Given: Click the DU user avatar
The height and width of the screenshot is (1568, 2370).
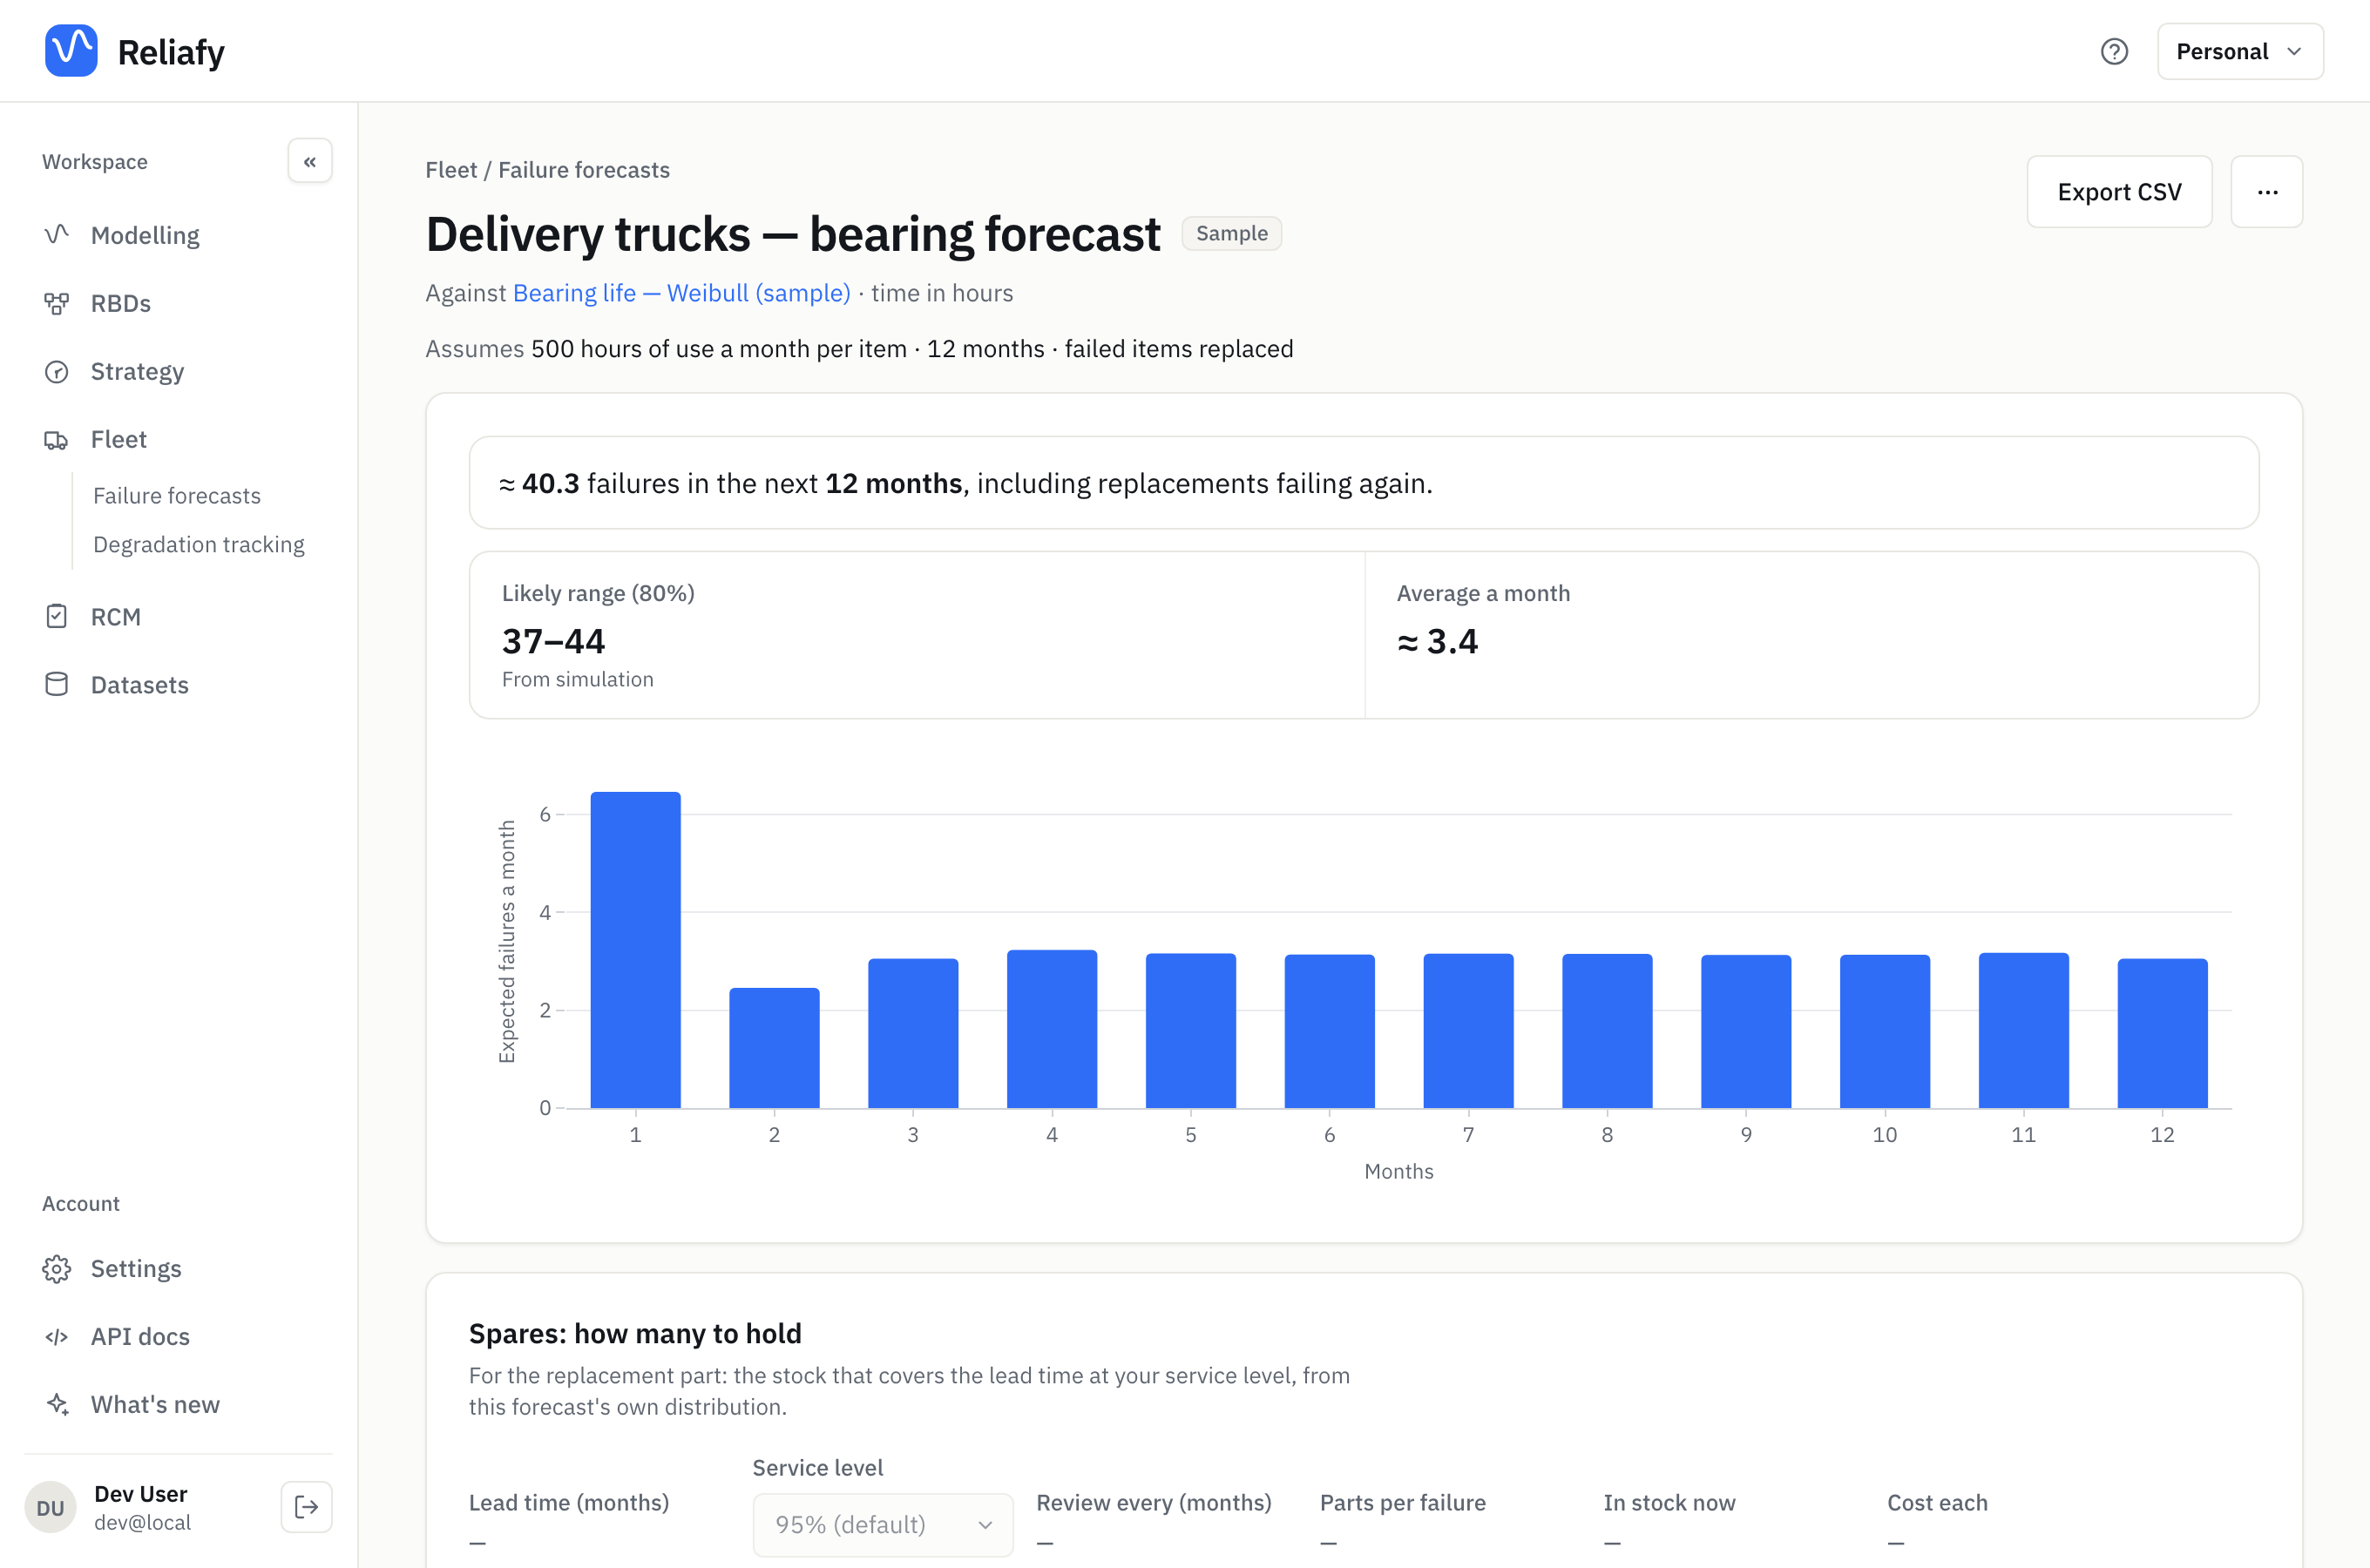Looking at the screenshot, I should 50,1507.
